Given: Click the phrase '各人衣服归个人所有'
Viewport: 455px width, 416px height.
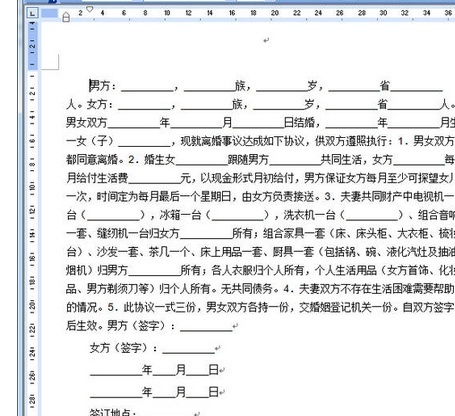Looking at the screenshot, I should point(257,270).
